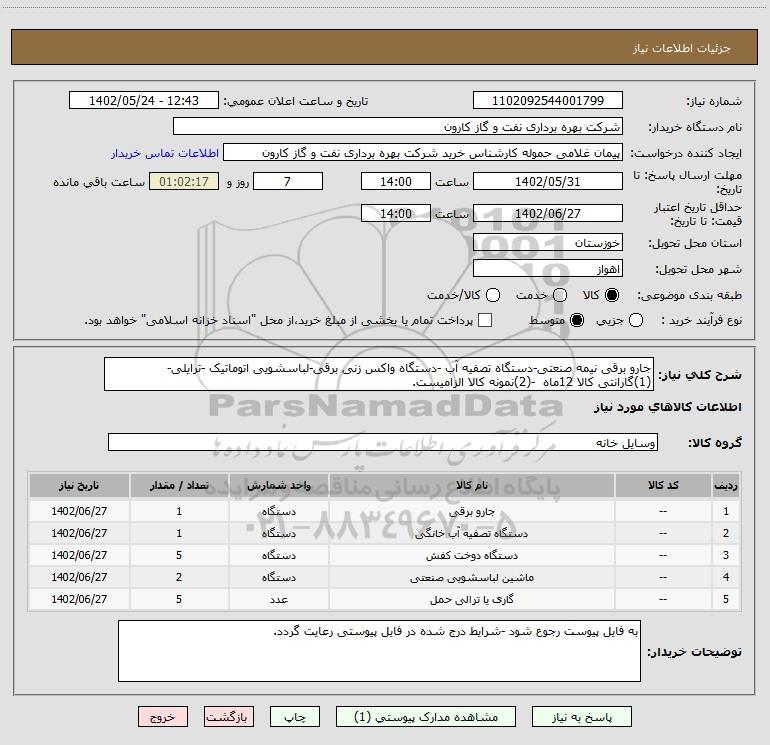Choose the جزیی purchase type radio
770x745 pixels.
click(635, 320)
